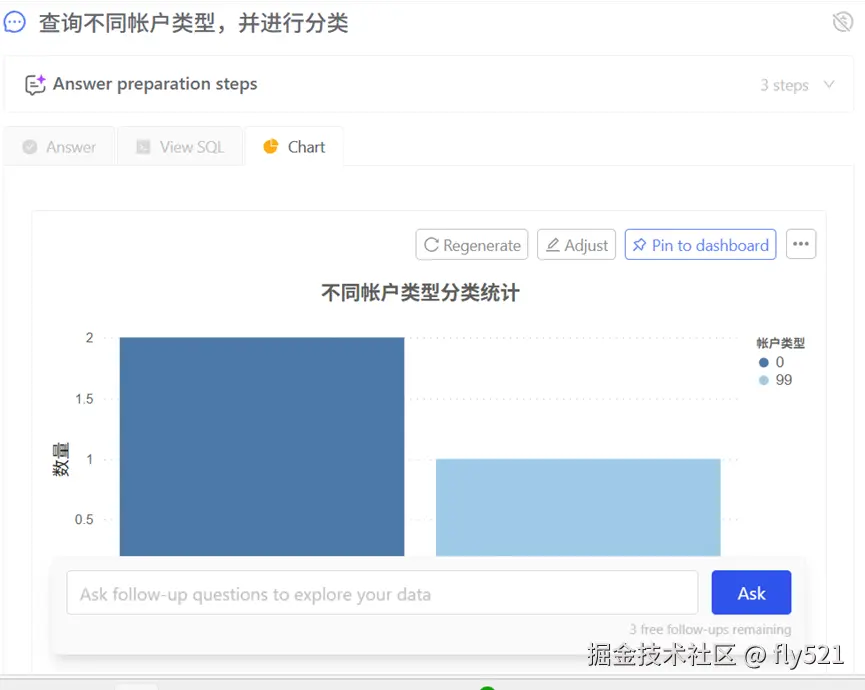Expand the 3 steps chevron
The width and height of the screenshot is (865, 690).
[x=829, y=84]
